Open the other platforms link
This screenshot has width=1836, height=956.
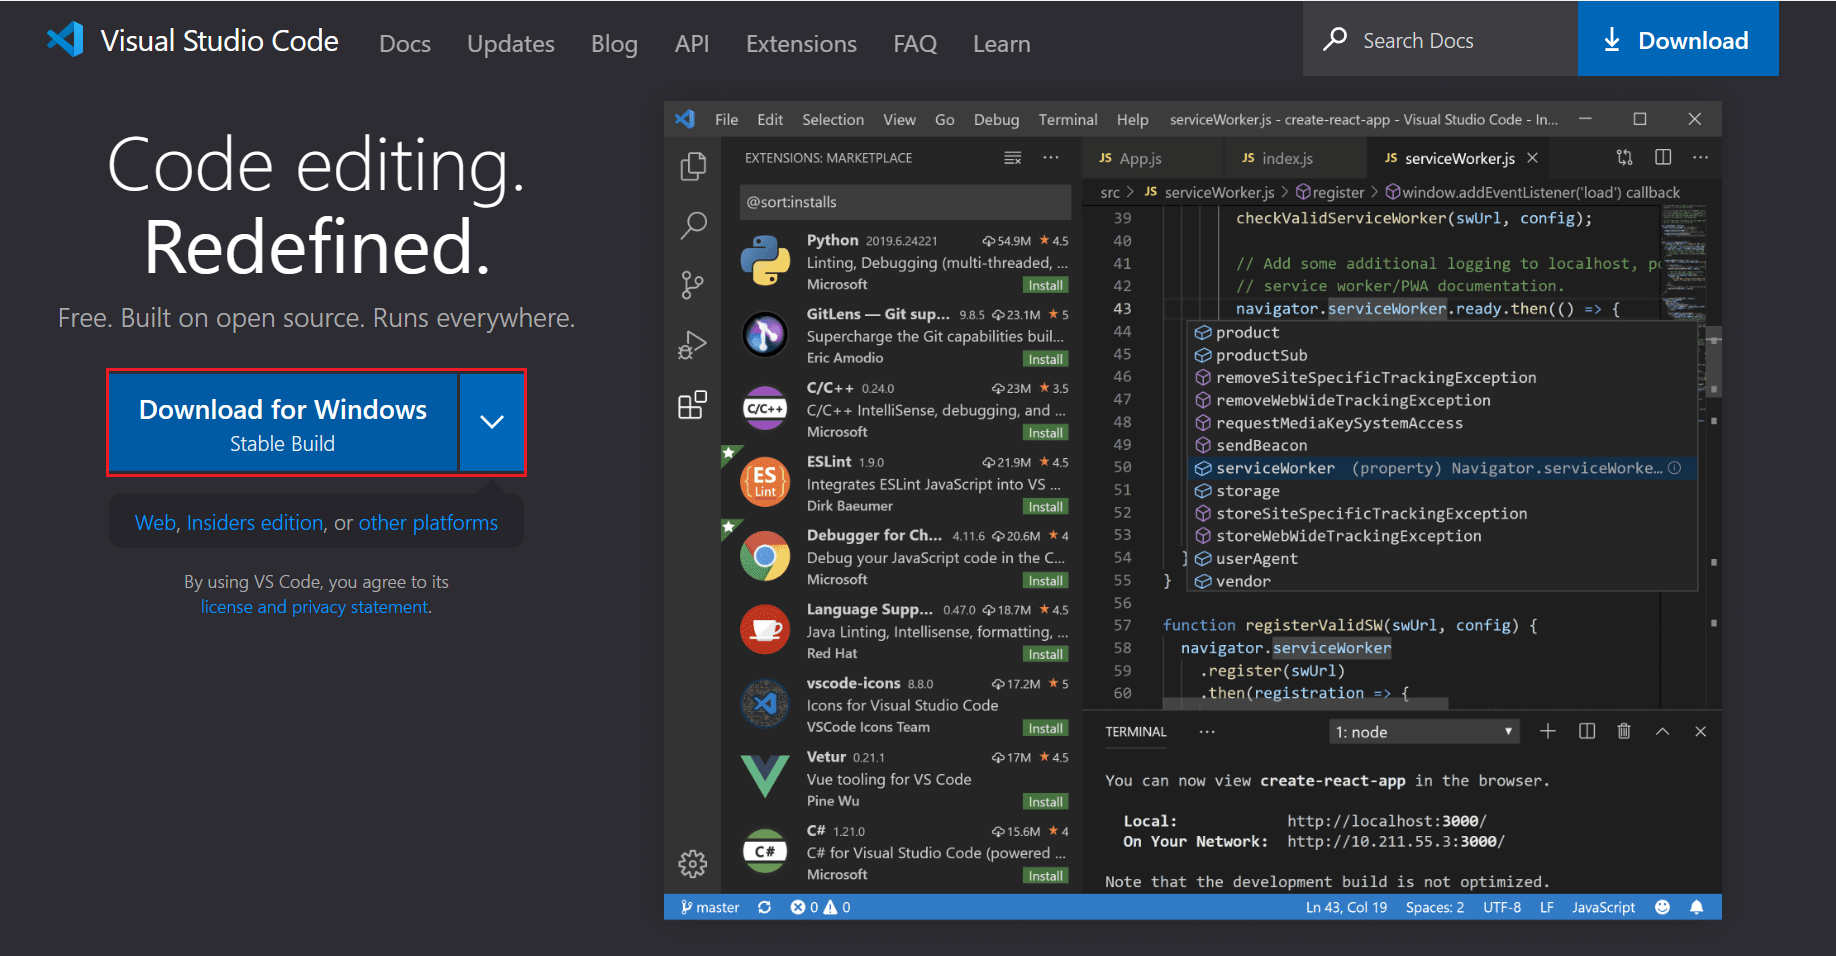coord(428,523)
